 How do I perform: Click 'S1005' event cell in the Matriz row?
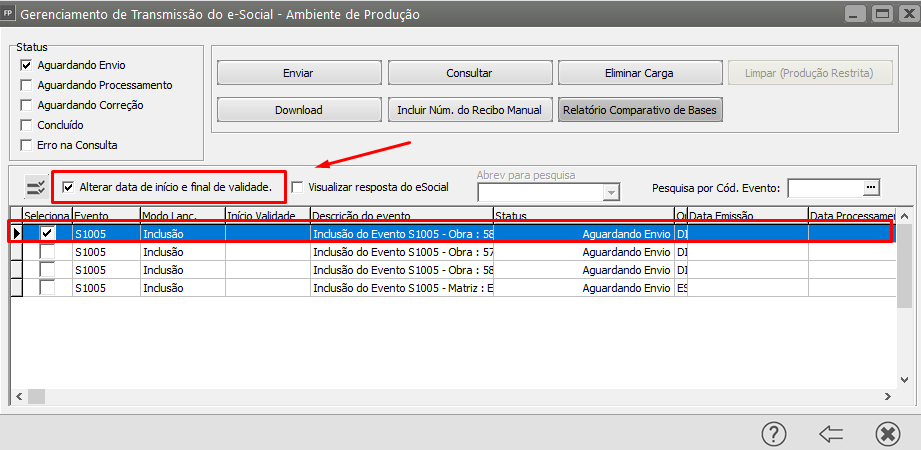(x=106, y=288)
